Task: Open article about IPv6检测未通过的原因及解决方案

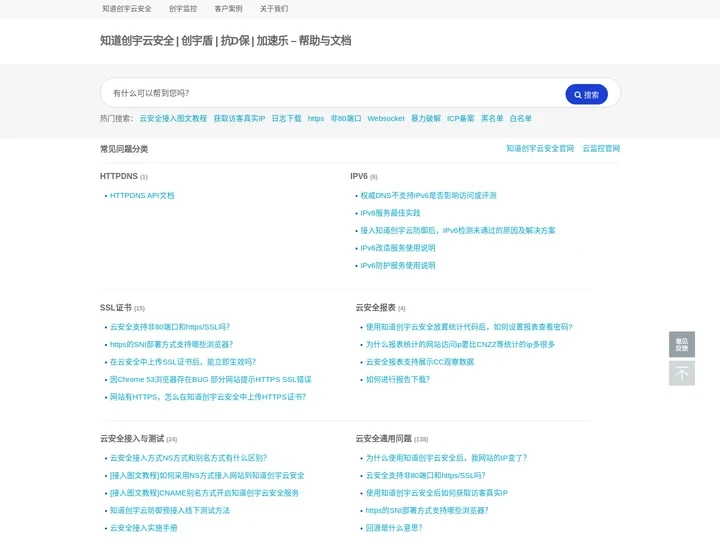Action: click(457, 231)
